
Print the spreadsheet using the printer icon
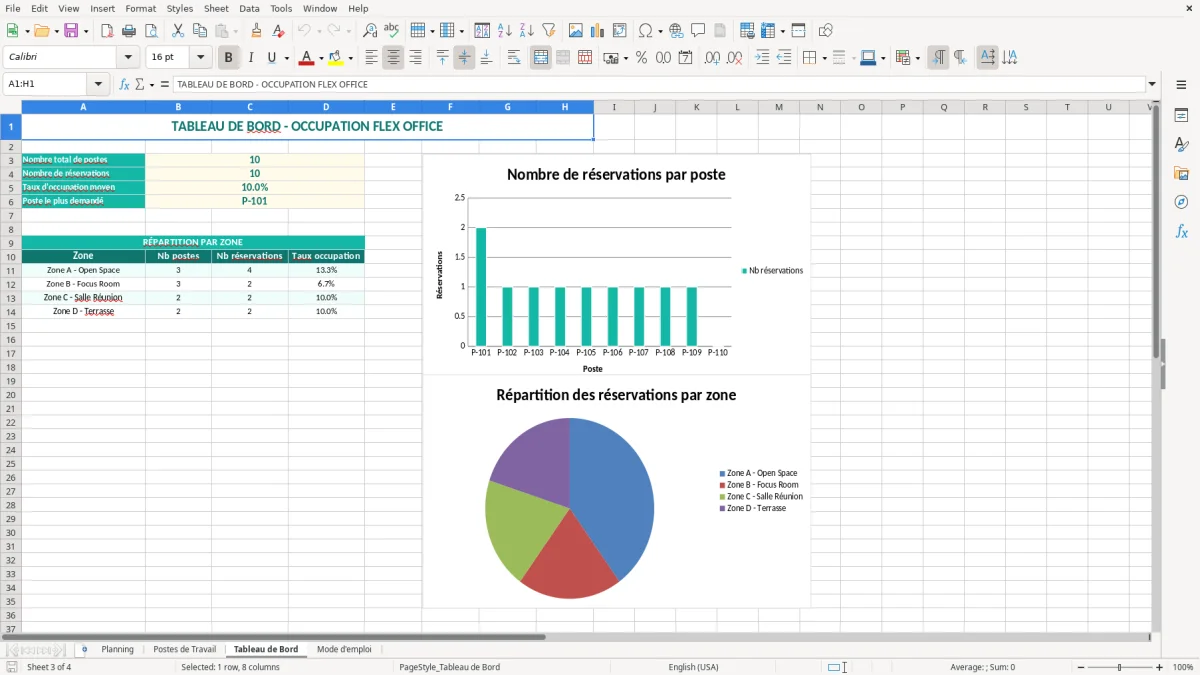click(129, 31)
